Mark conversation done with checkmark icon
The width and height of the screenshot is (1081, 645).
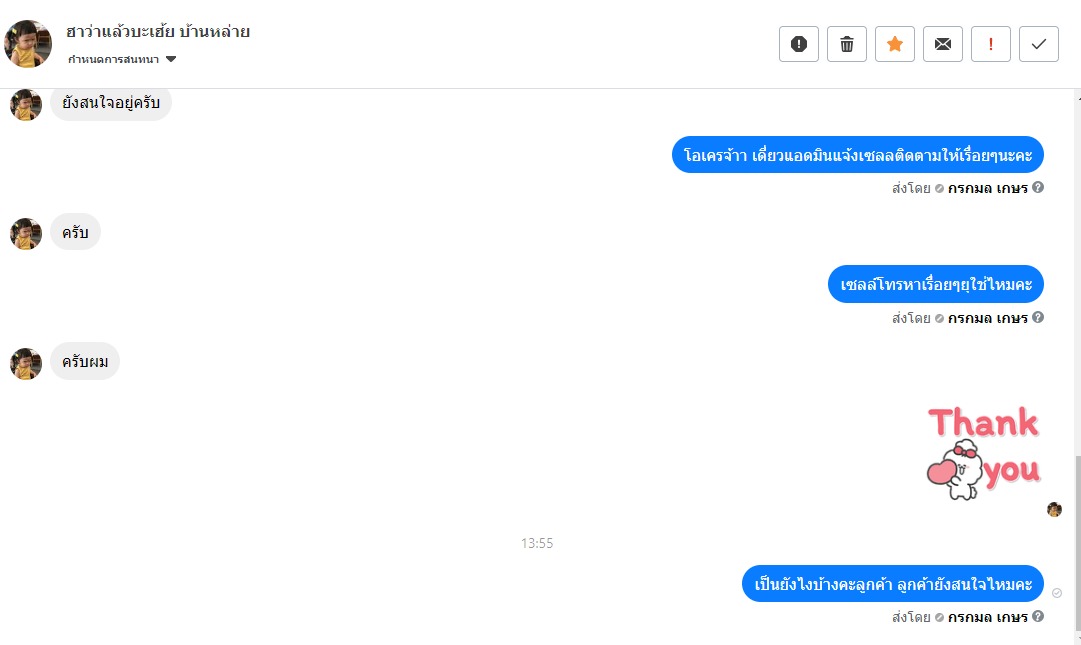pos(1039,44)
